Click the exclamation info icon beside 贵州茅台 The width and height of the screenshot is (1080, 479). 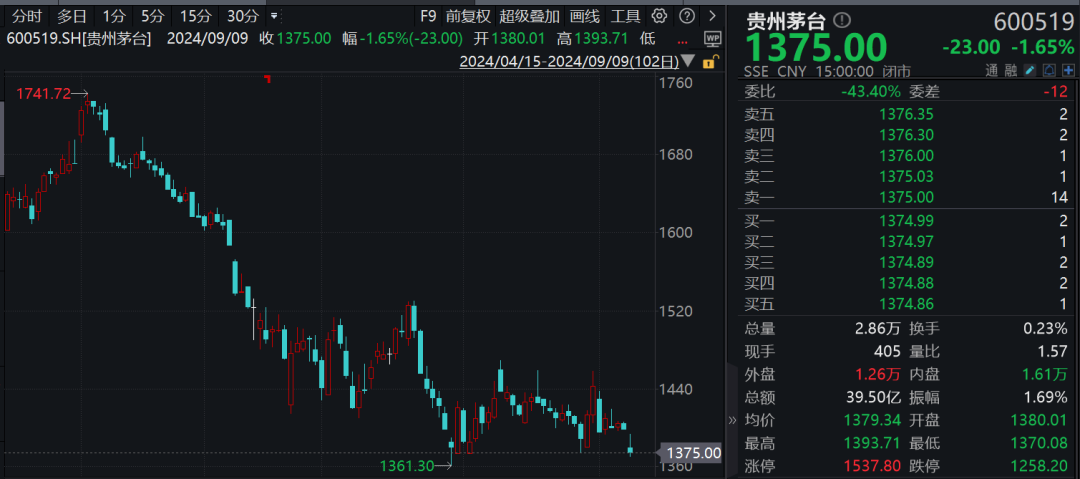842,21
